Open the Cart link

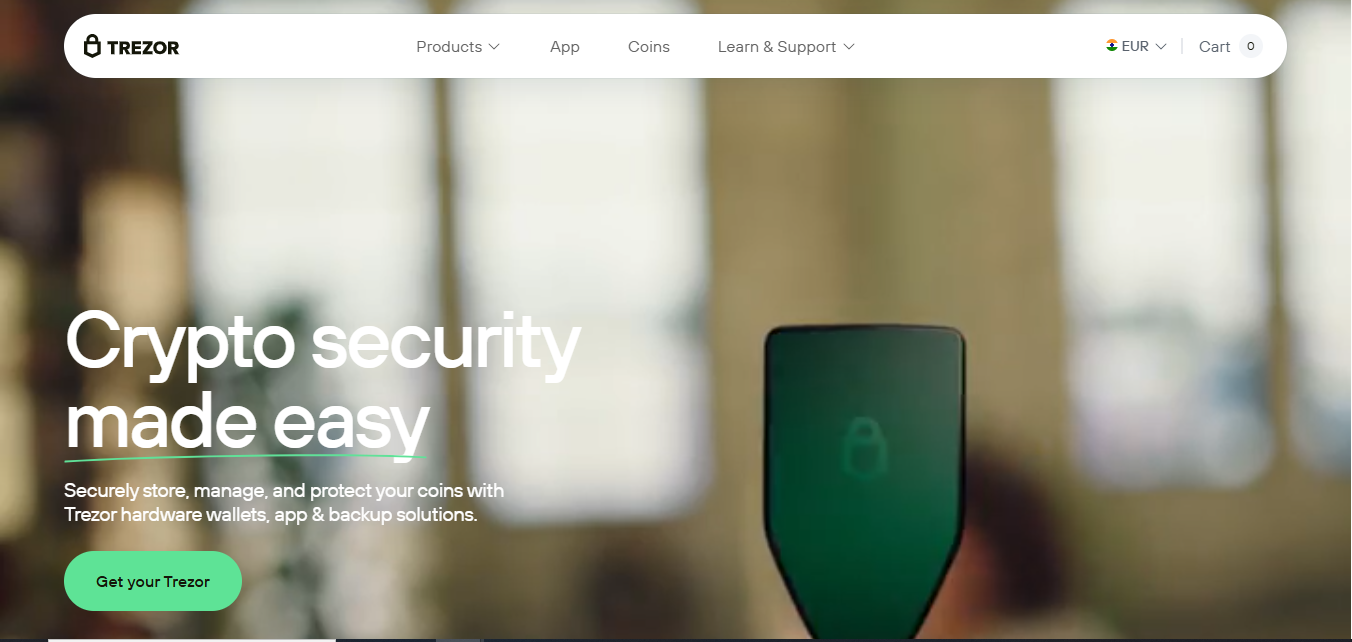click(1214, 47)
